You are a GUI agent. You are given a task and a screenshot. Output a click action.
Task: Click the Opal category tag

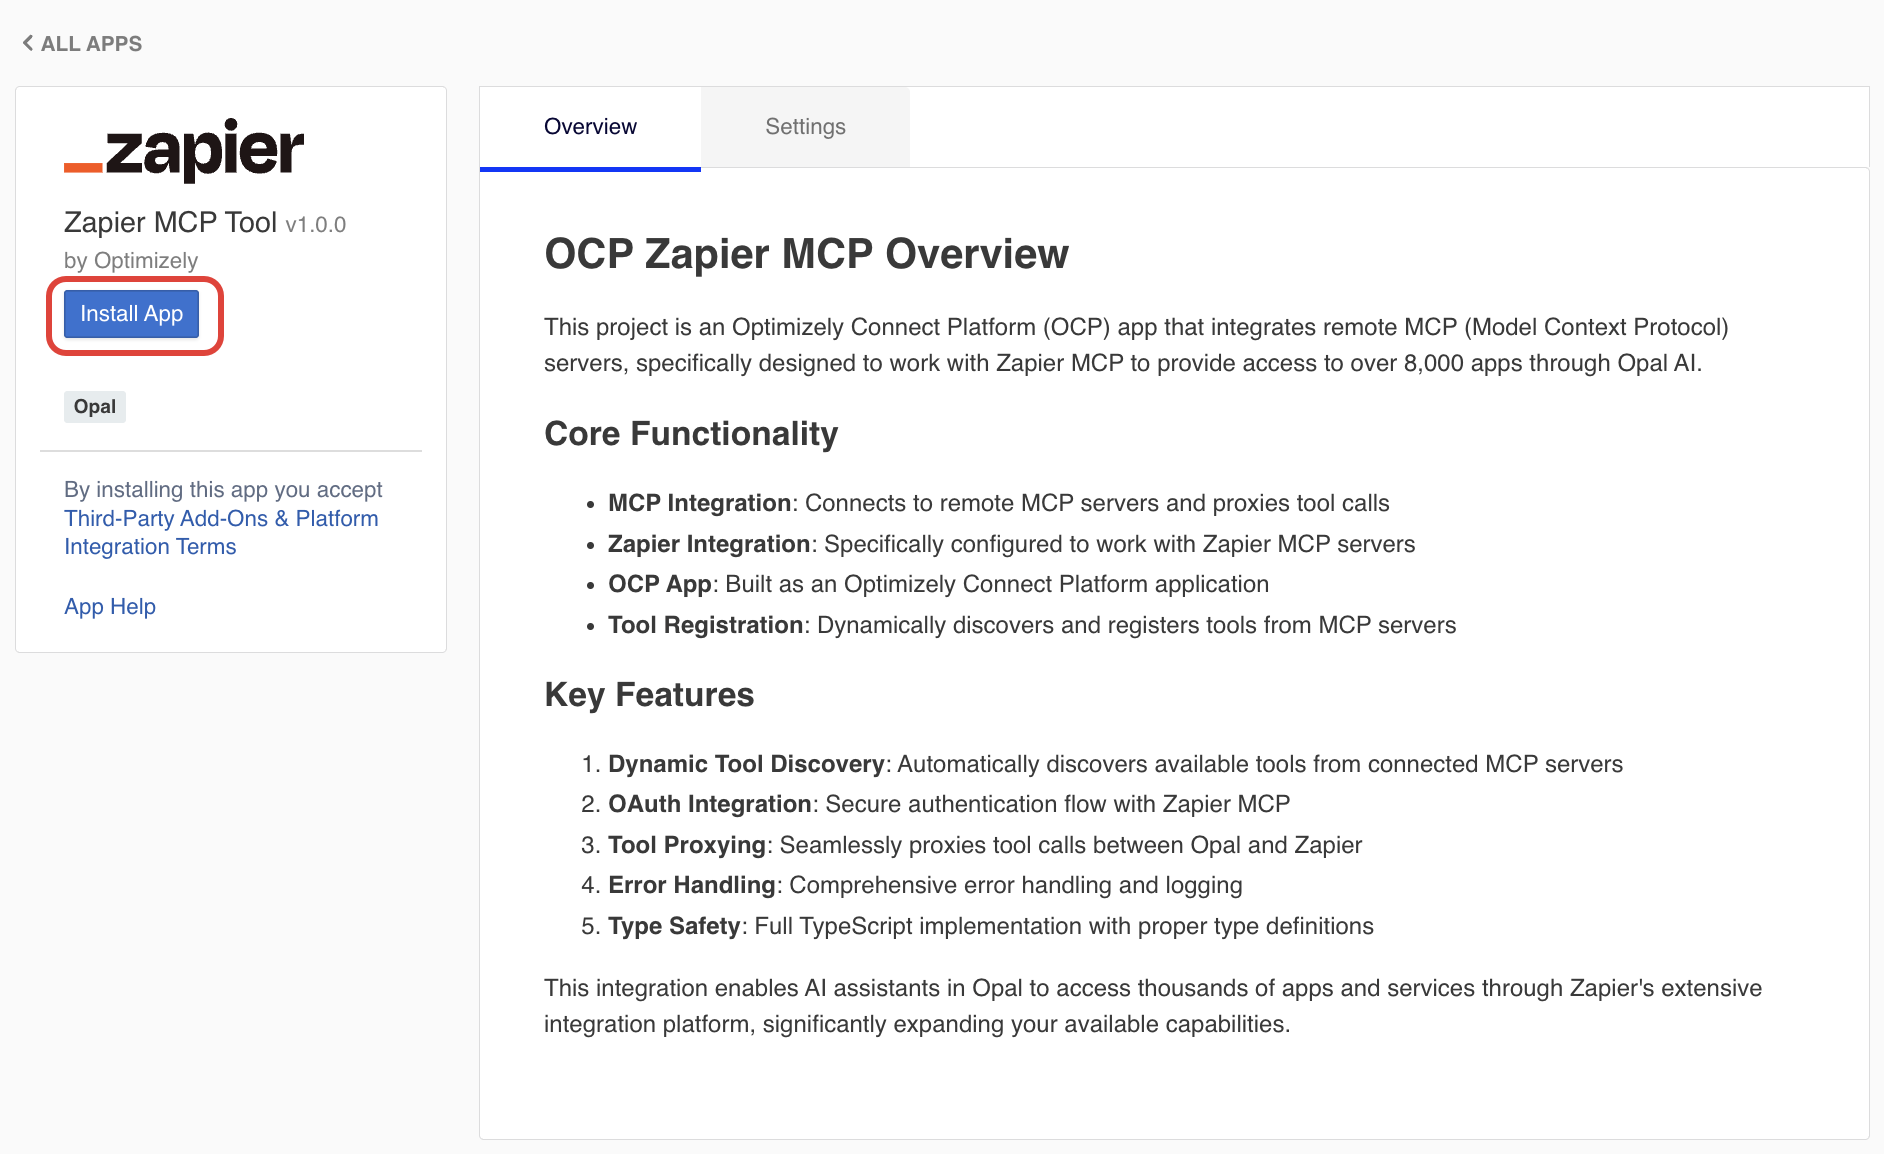coord(95,407)
